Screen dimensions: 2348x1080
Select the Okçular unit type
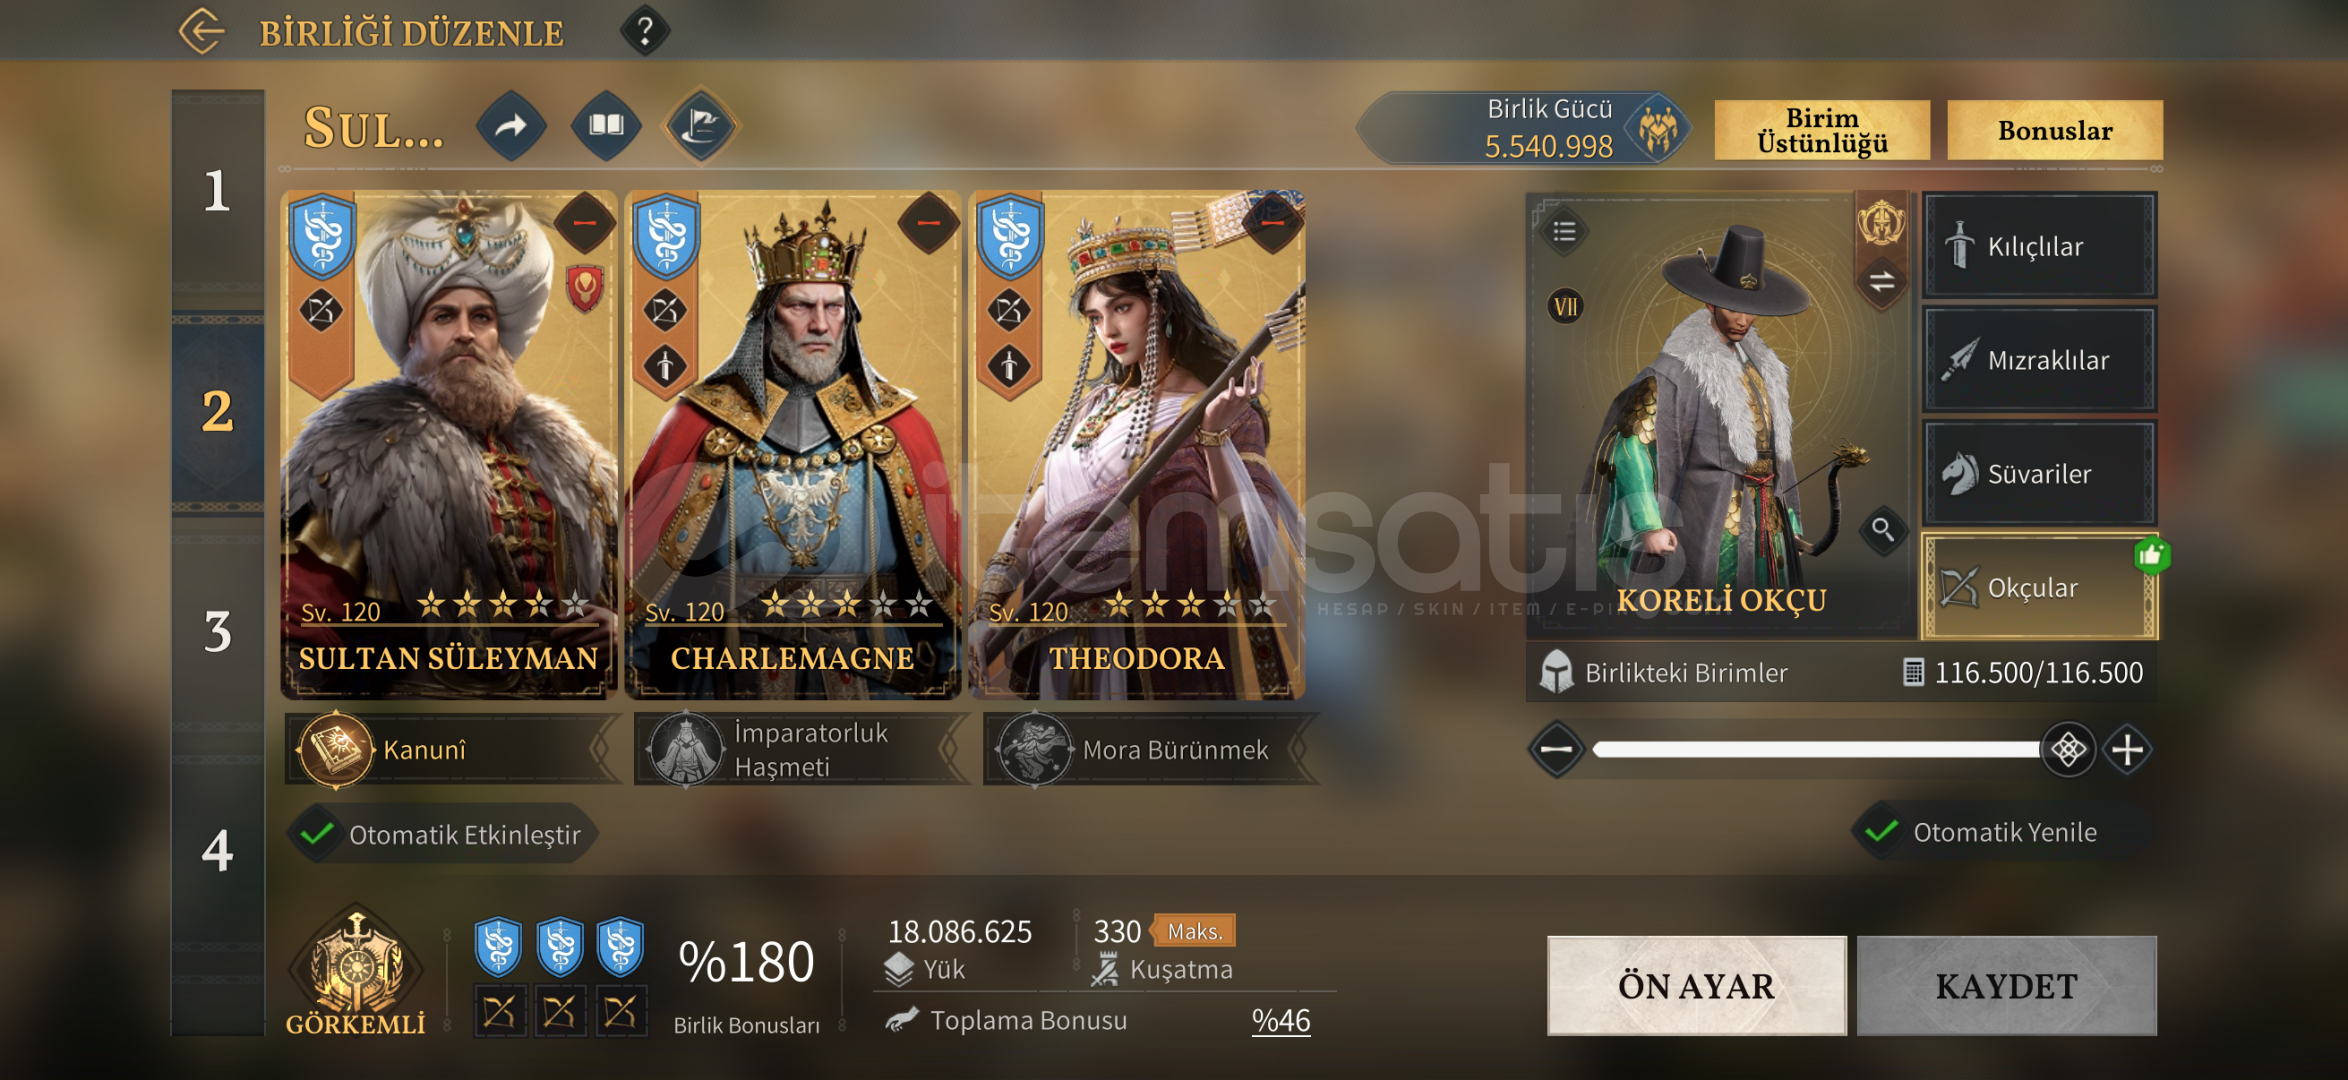(x=2040, y=587)
